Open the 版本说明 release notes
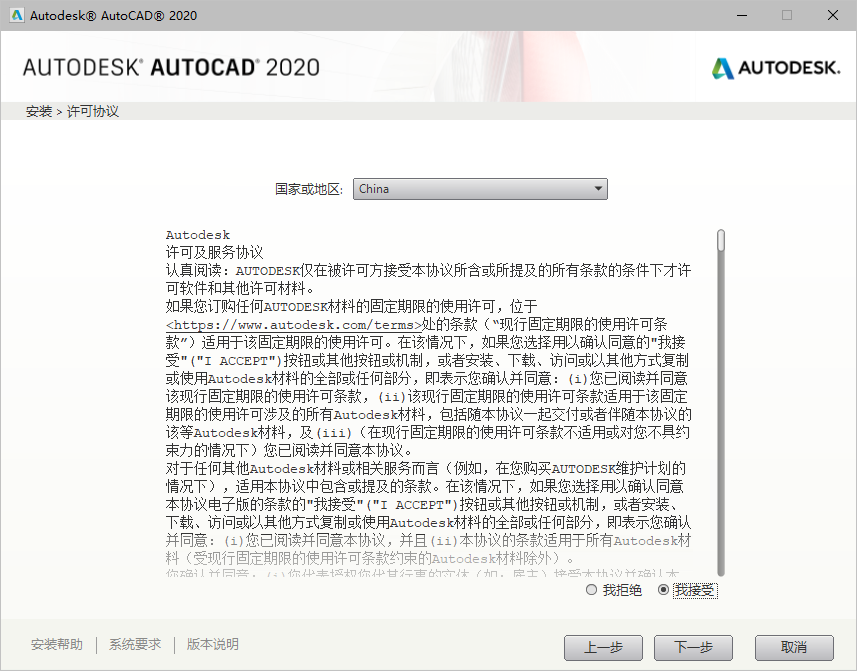Screen dimensions: 857x671 [x=211, y=645]
